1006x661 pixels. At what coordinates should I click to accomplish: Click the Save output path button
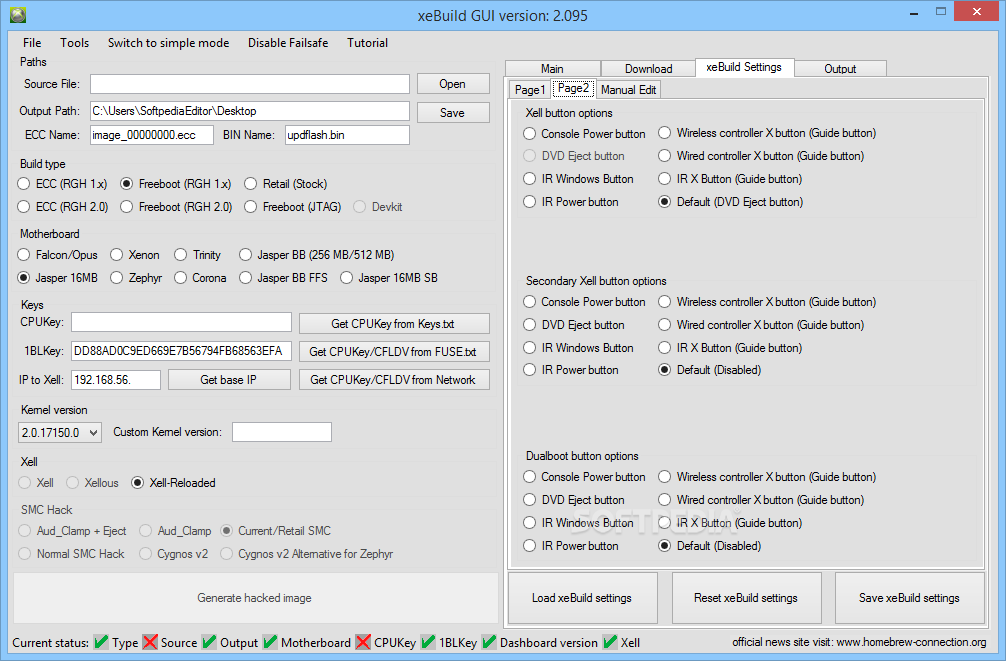click(452, 112)
